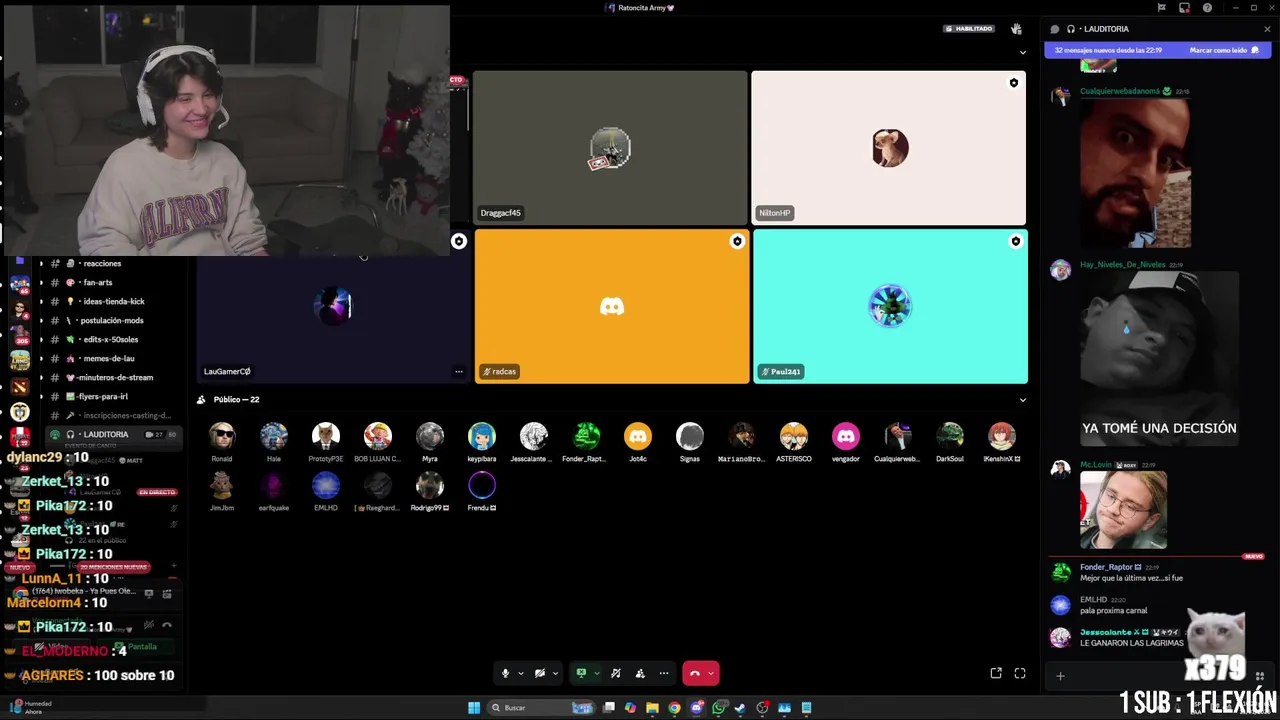Open the flag icon in the title bar
The width and height of the screenshot is (1280, 720).
1161,8
